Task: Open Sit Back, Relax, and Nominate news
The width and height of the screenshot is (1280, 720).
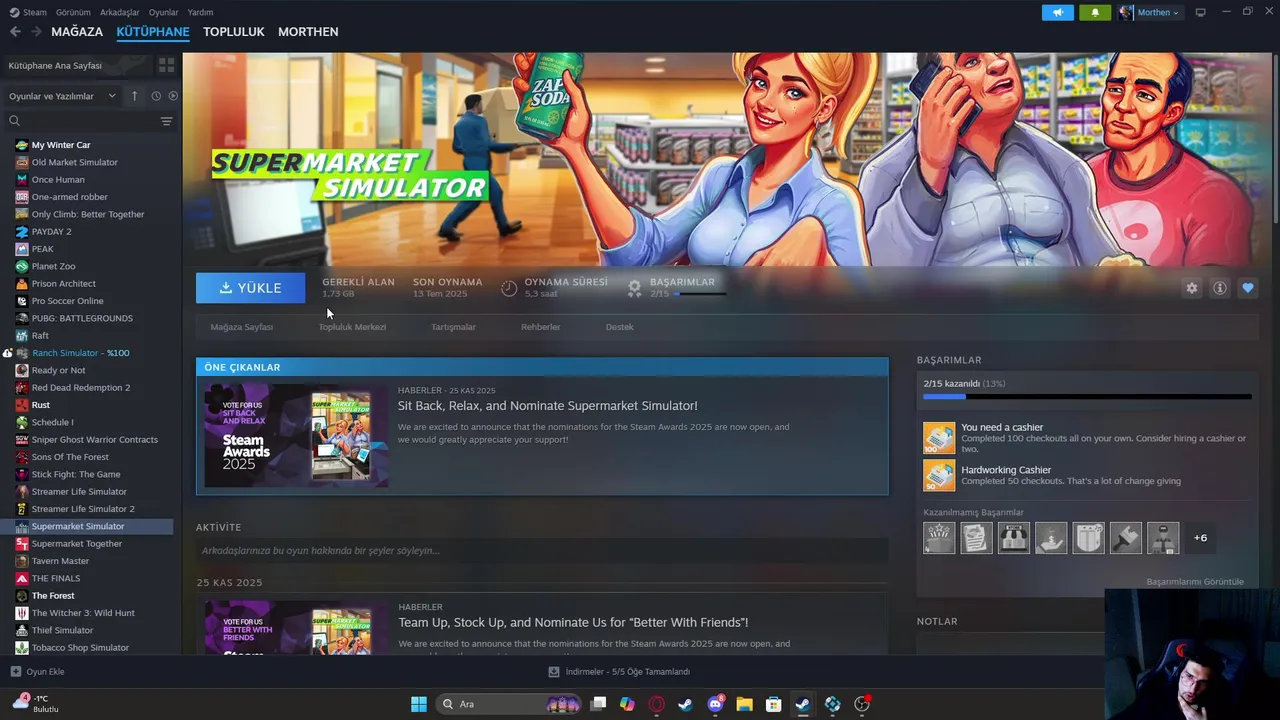Action: click(x=547, y=406)
